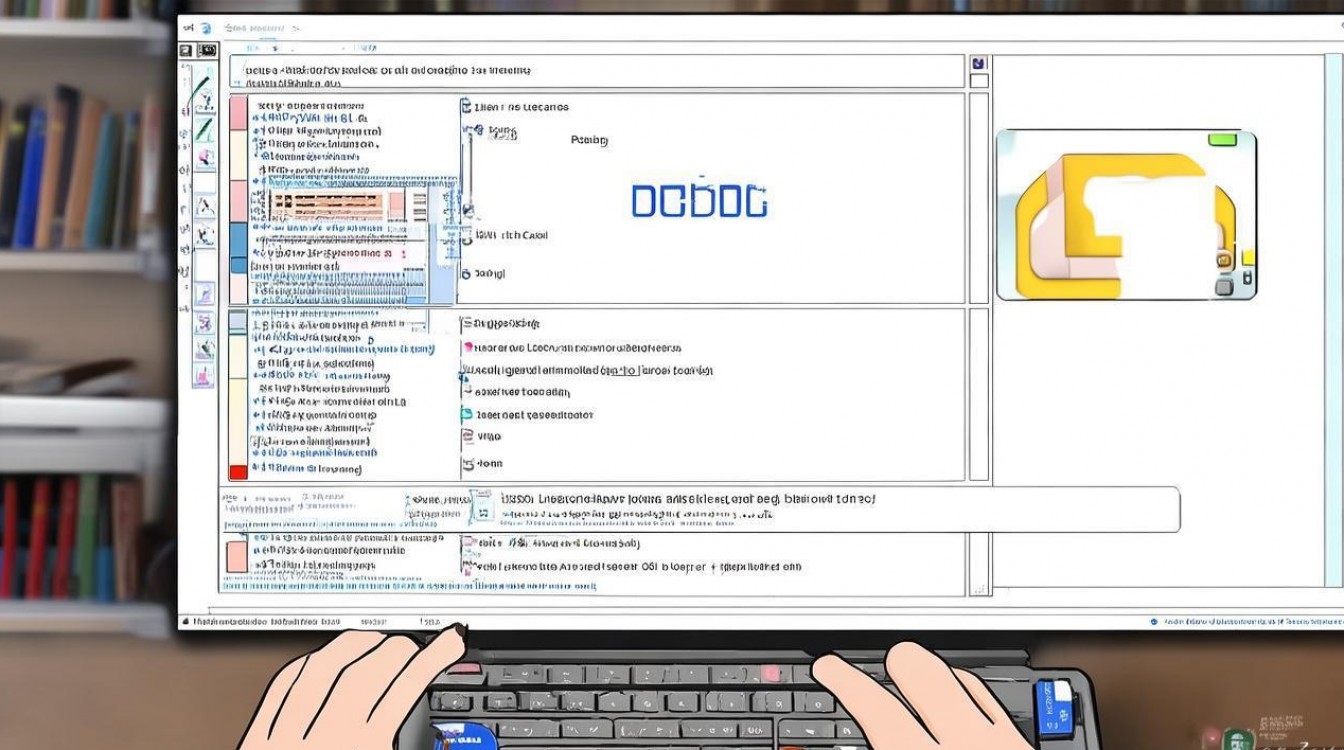
Task: Pick the solid blue swatch in the color strip
Action: (238, 240)
